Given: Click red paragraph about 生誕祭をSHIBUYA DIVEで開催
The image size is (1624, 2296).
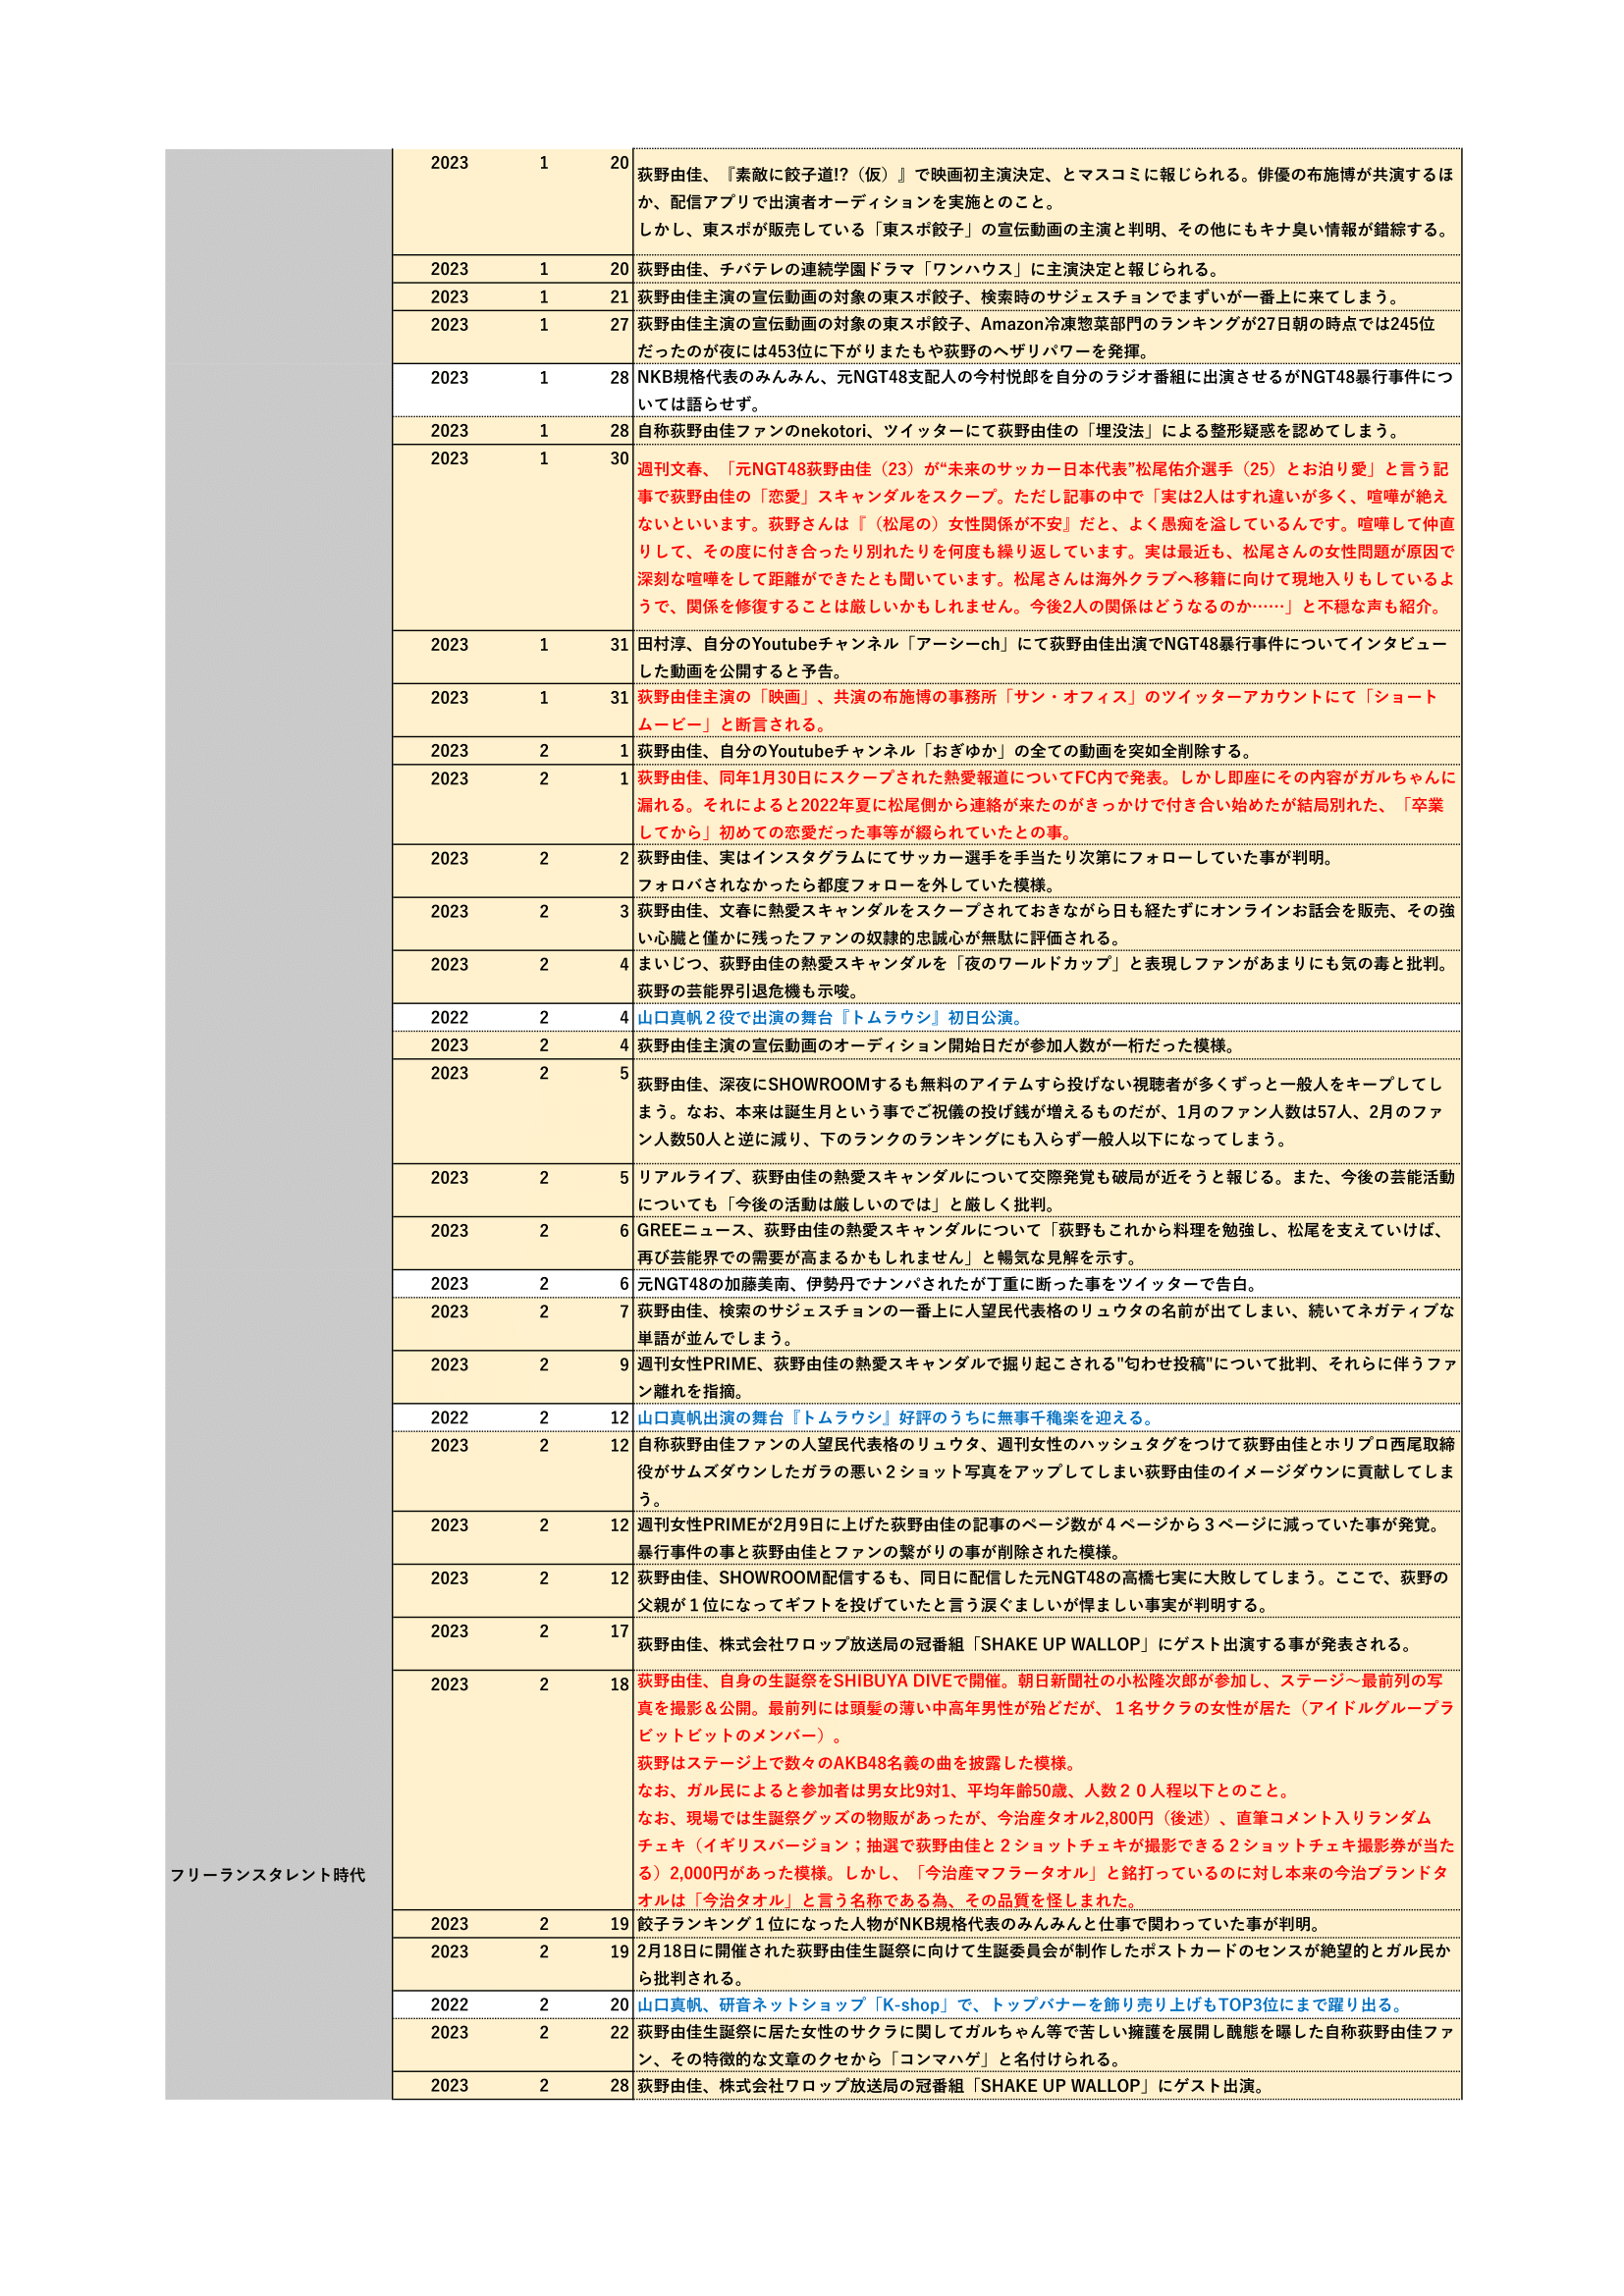Looking at the screenshot, I should 1046,1790.
